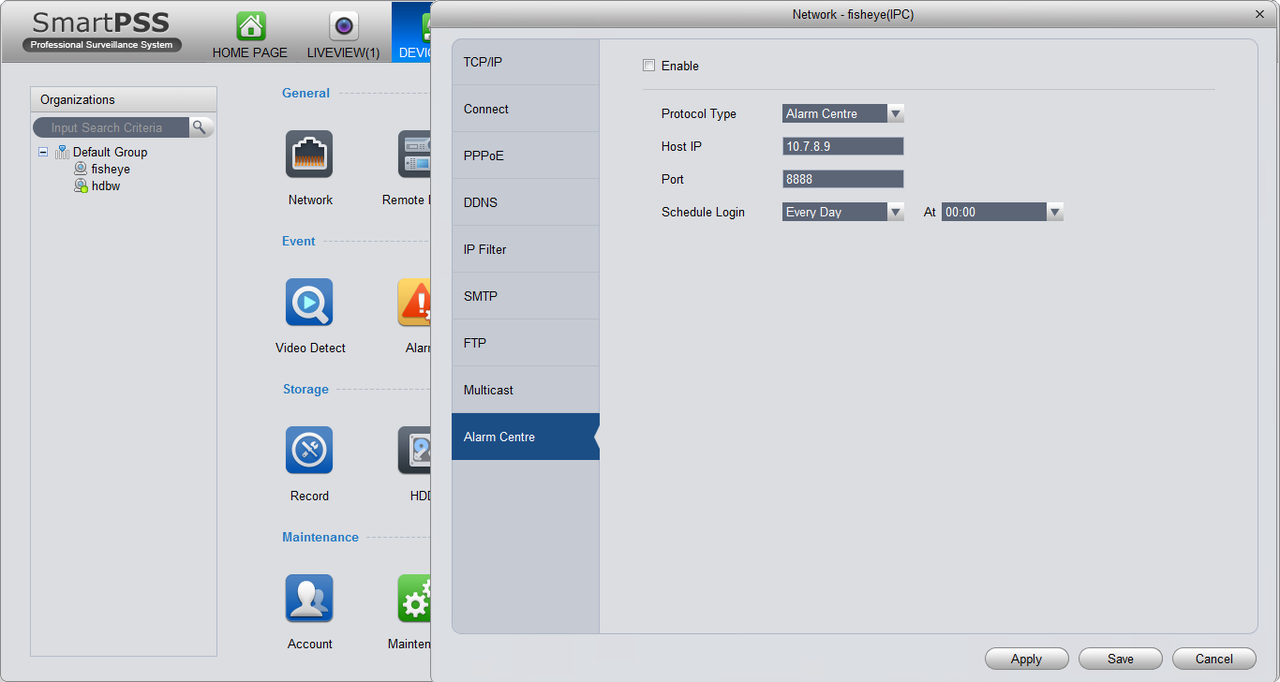The width and height of the screenshot is (1280, 682).
Task: Click the Host IP field
Action: click(x=843, y=146)
